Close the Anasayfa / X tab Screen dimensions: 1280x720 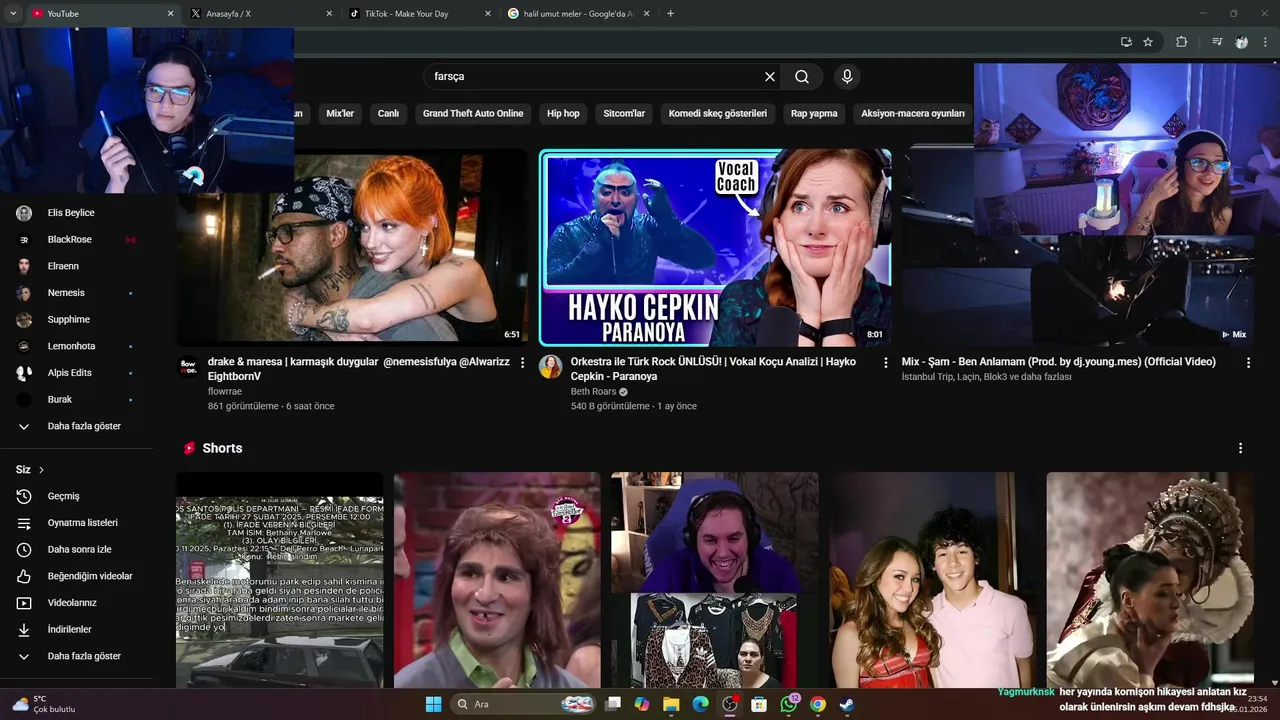click(329, 14)
